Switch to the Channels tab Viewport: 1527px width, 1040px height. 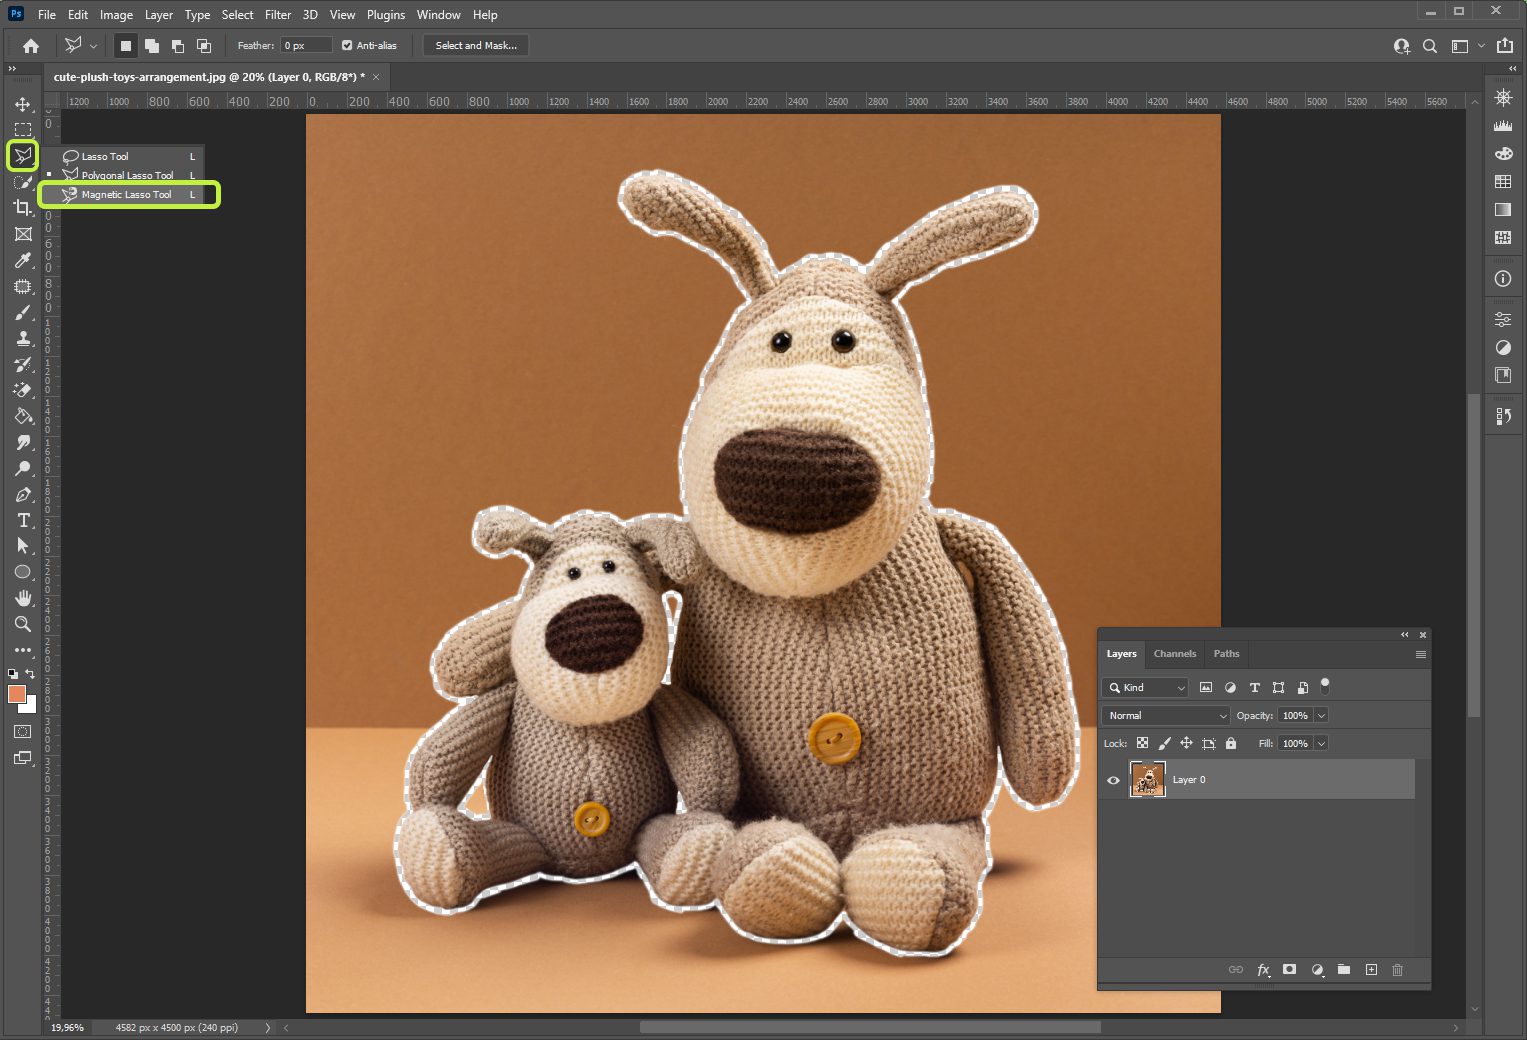[1174, 654]
